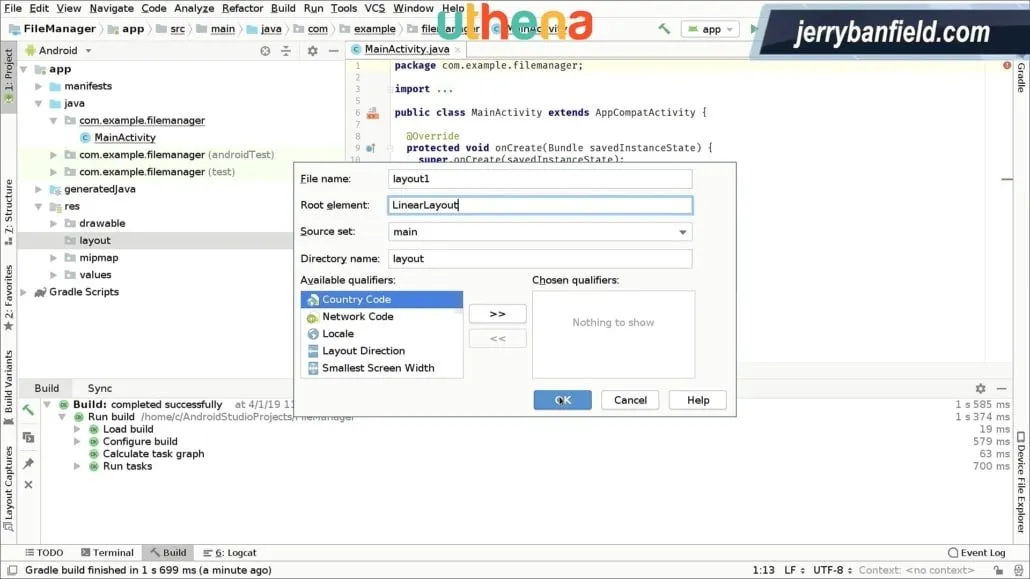
Task: Click Cancel in the dialog
Action: click(630, 400)
